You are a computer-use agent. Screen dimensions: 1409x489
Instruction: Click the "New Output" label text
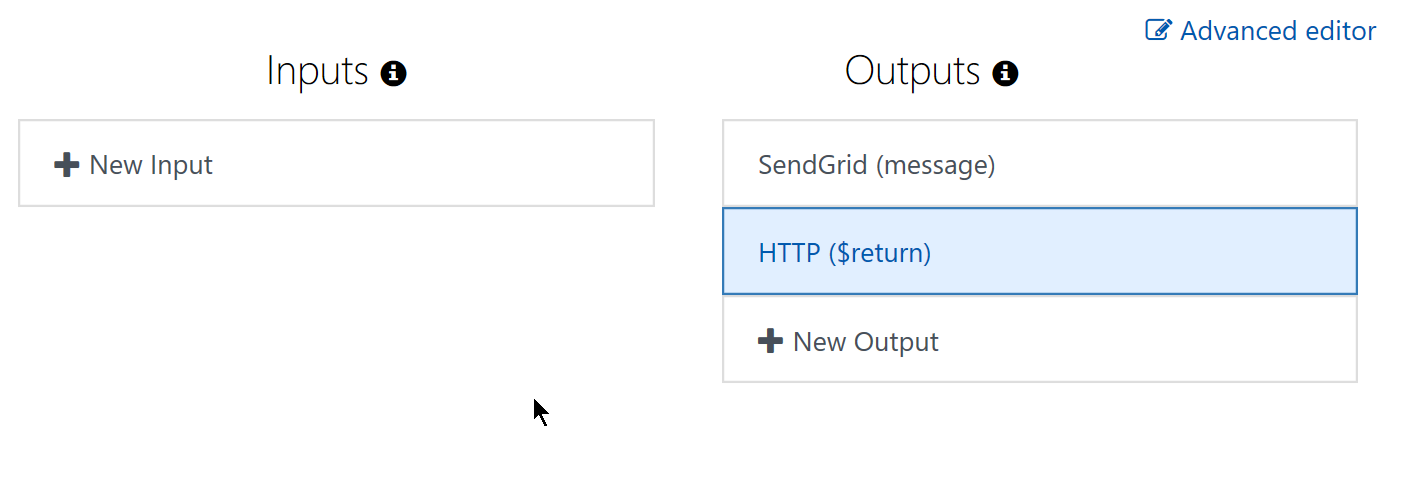pyautogui.click(x=866, y=342)
